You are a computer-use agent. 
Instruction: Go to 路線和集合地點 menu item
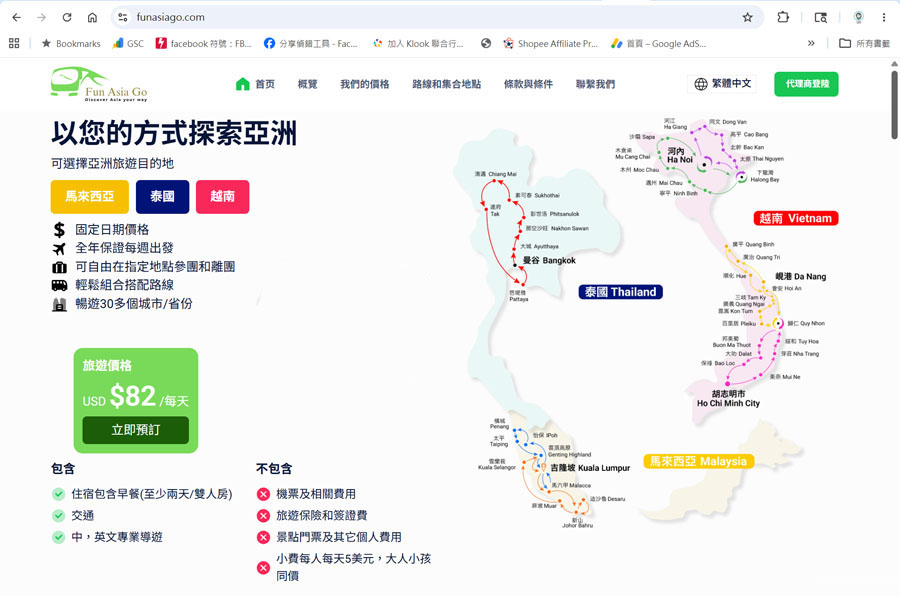pos(447,84)
